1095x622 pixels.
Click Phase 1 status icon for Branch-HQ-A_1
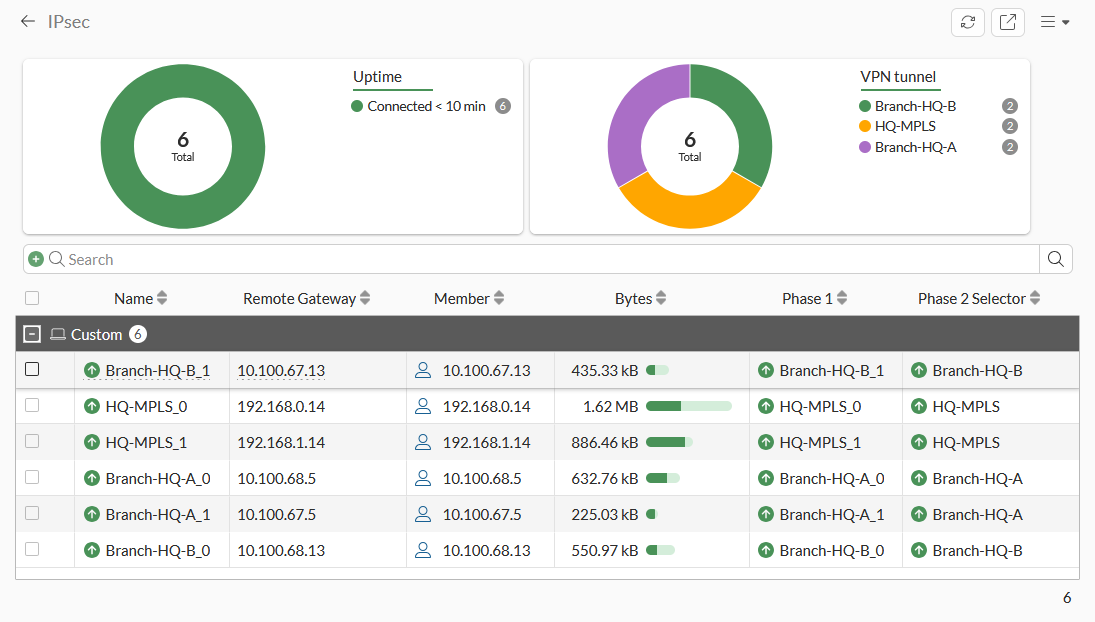766,515
